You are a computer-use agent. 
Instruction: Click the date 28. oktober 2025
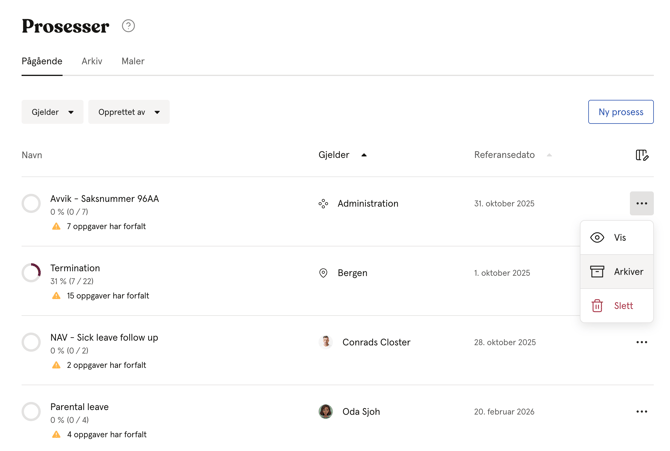505,342
